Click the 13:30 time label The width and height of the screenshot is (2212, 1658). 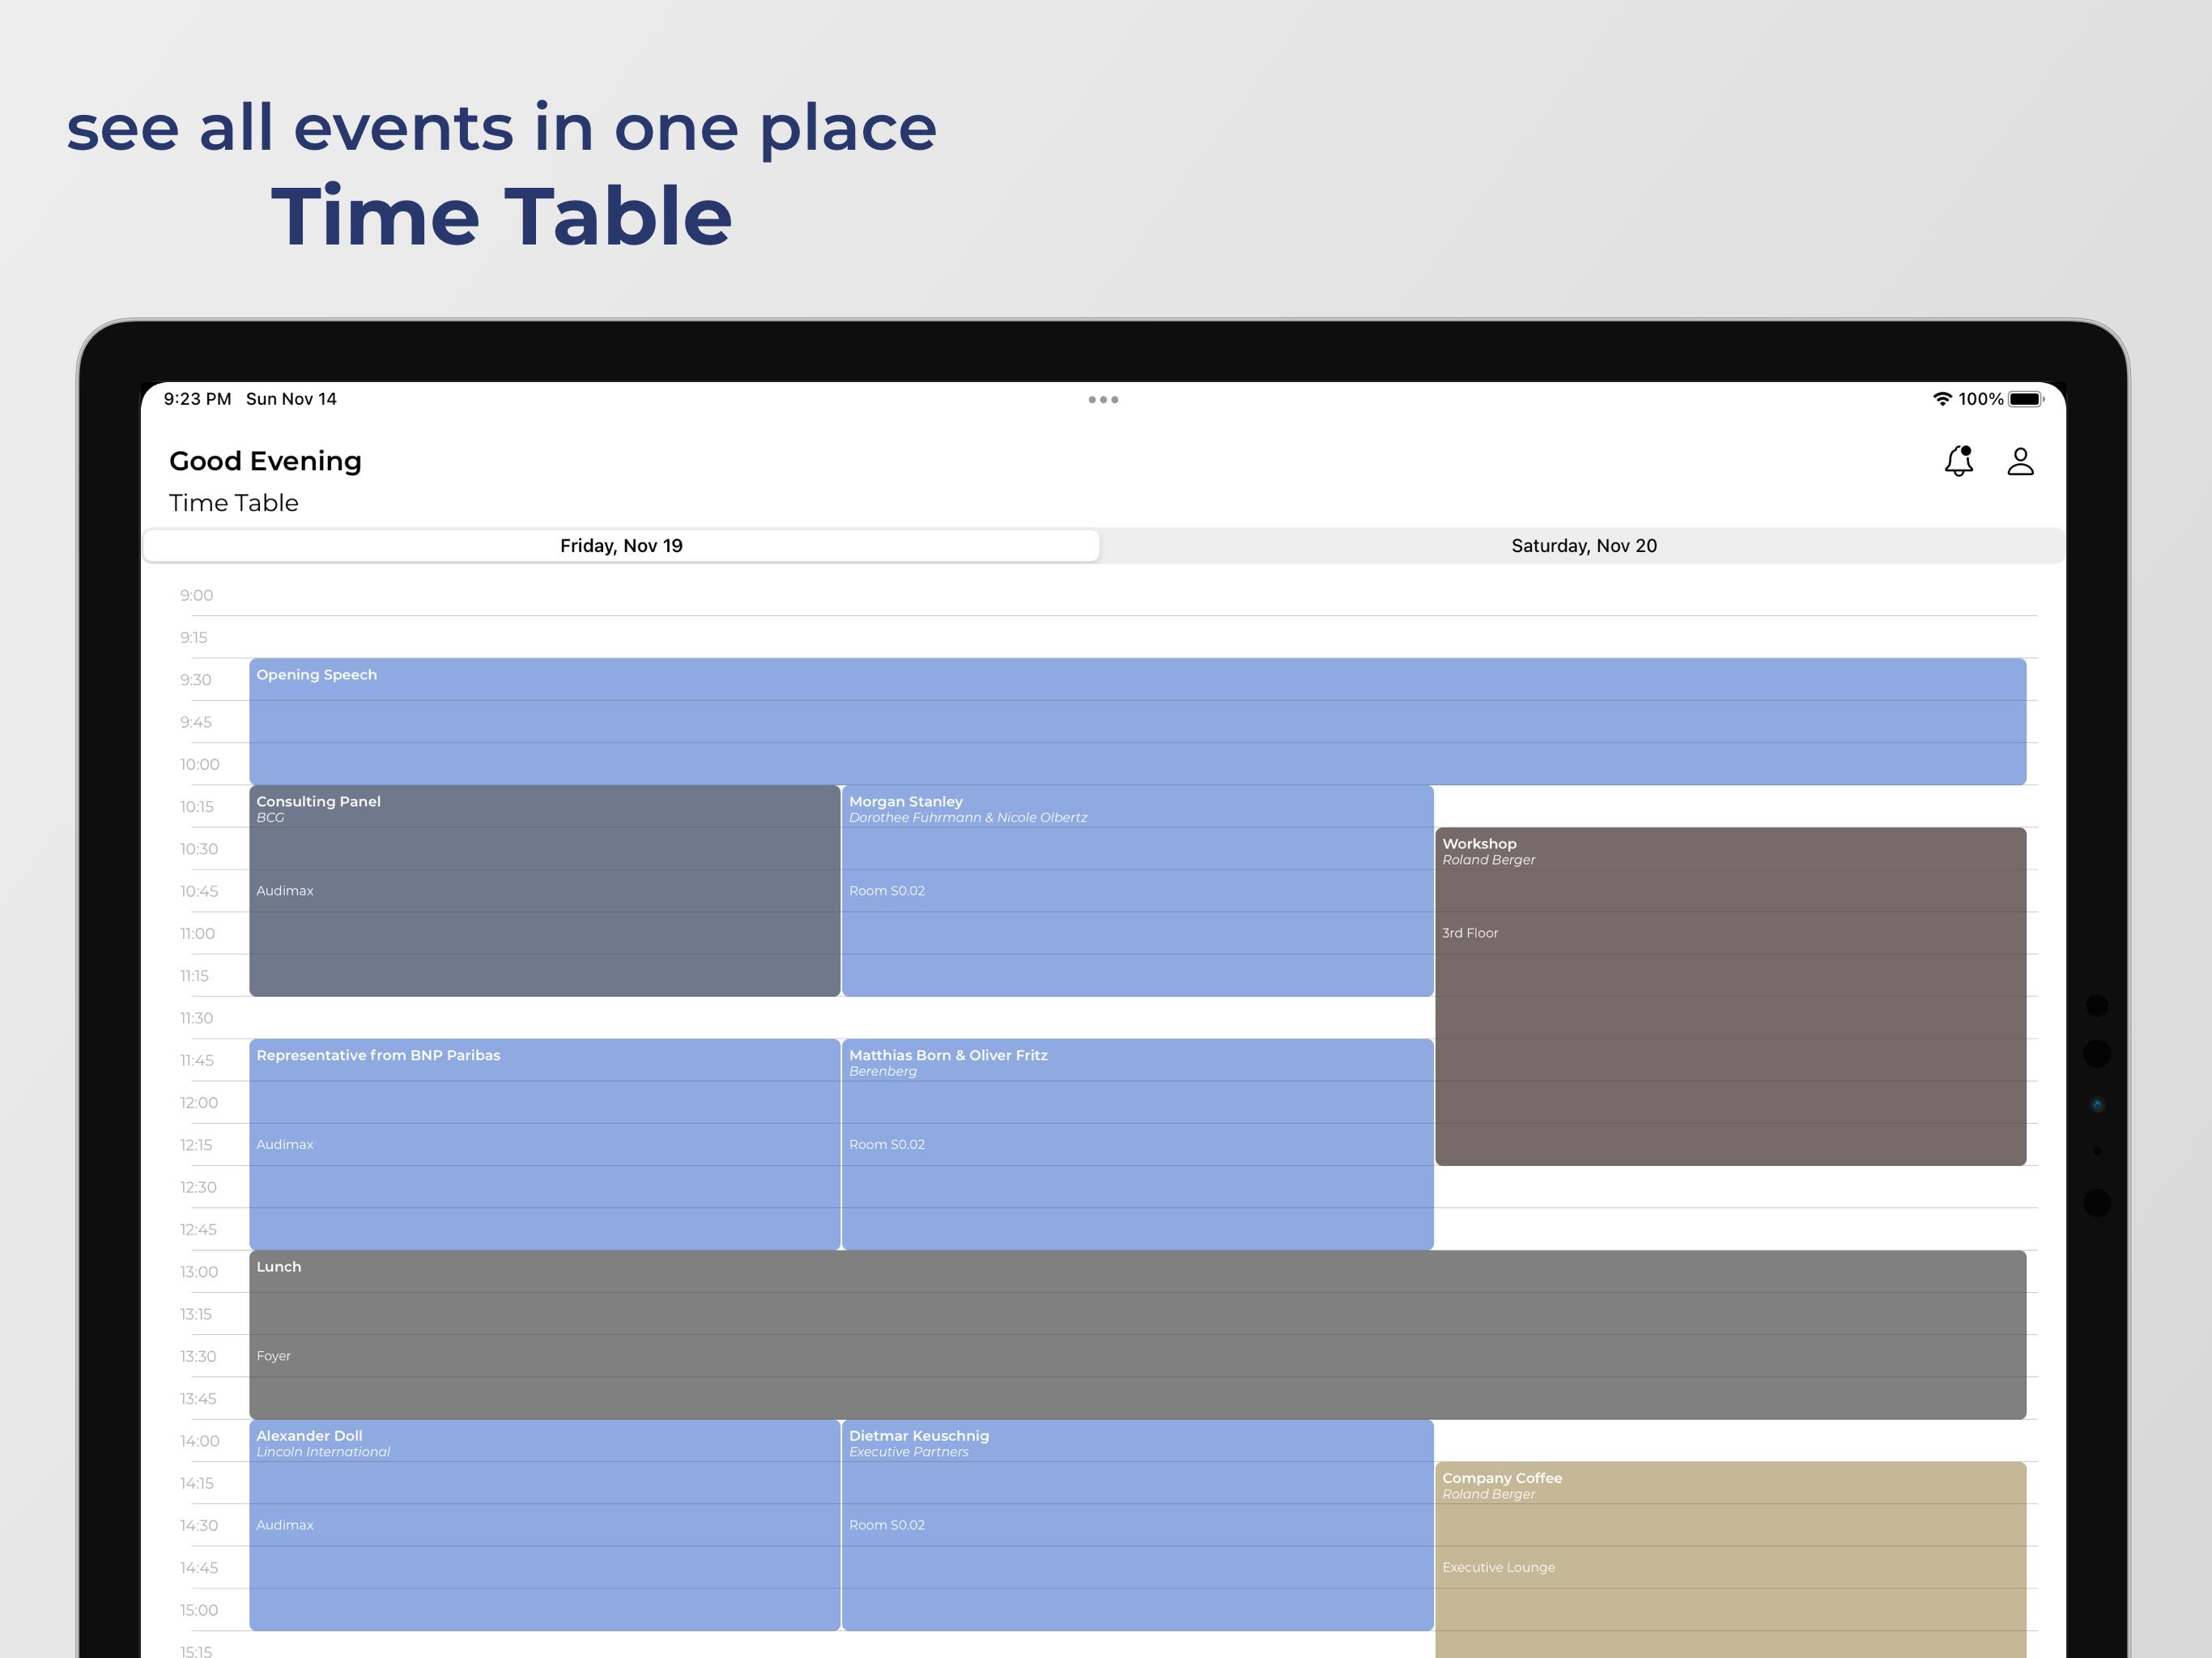coord(197,1356)
